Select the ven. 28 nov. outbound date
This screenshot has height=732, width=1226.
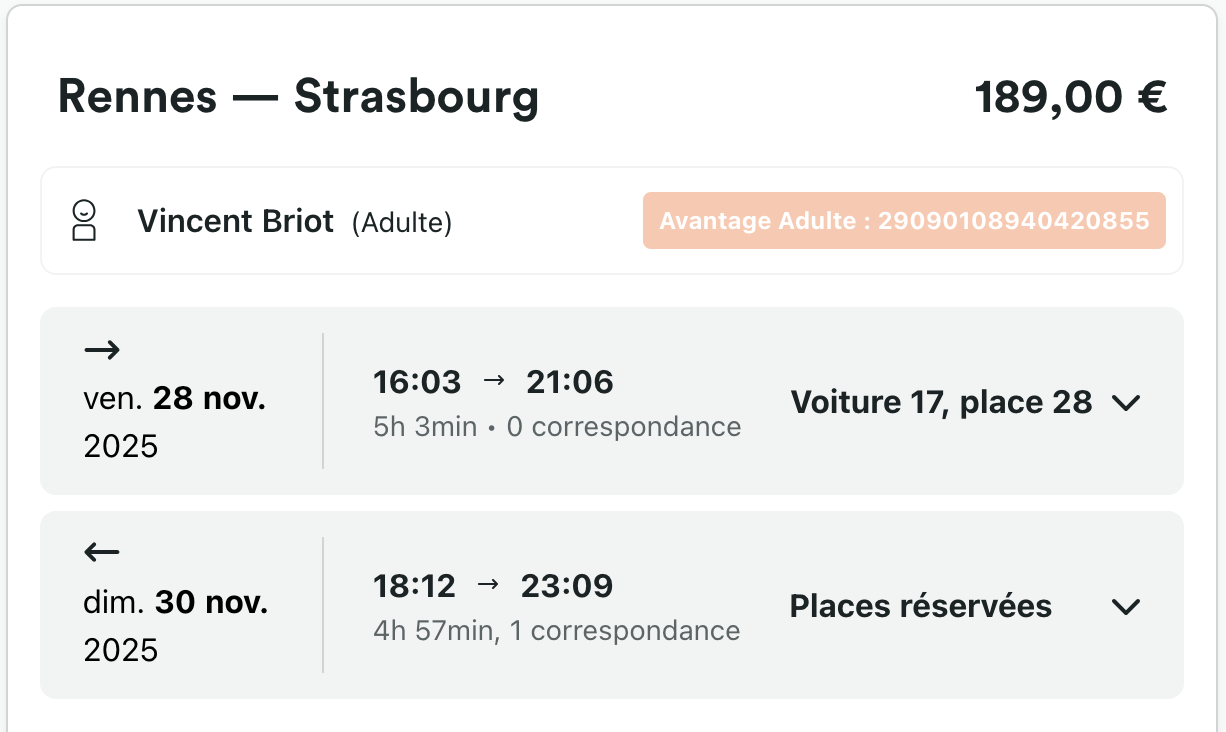175,400
